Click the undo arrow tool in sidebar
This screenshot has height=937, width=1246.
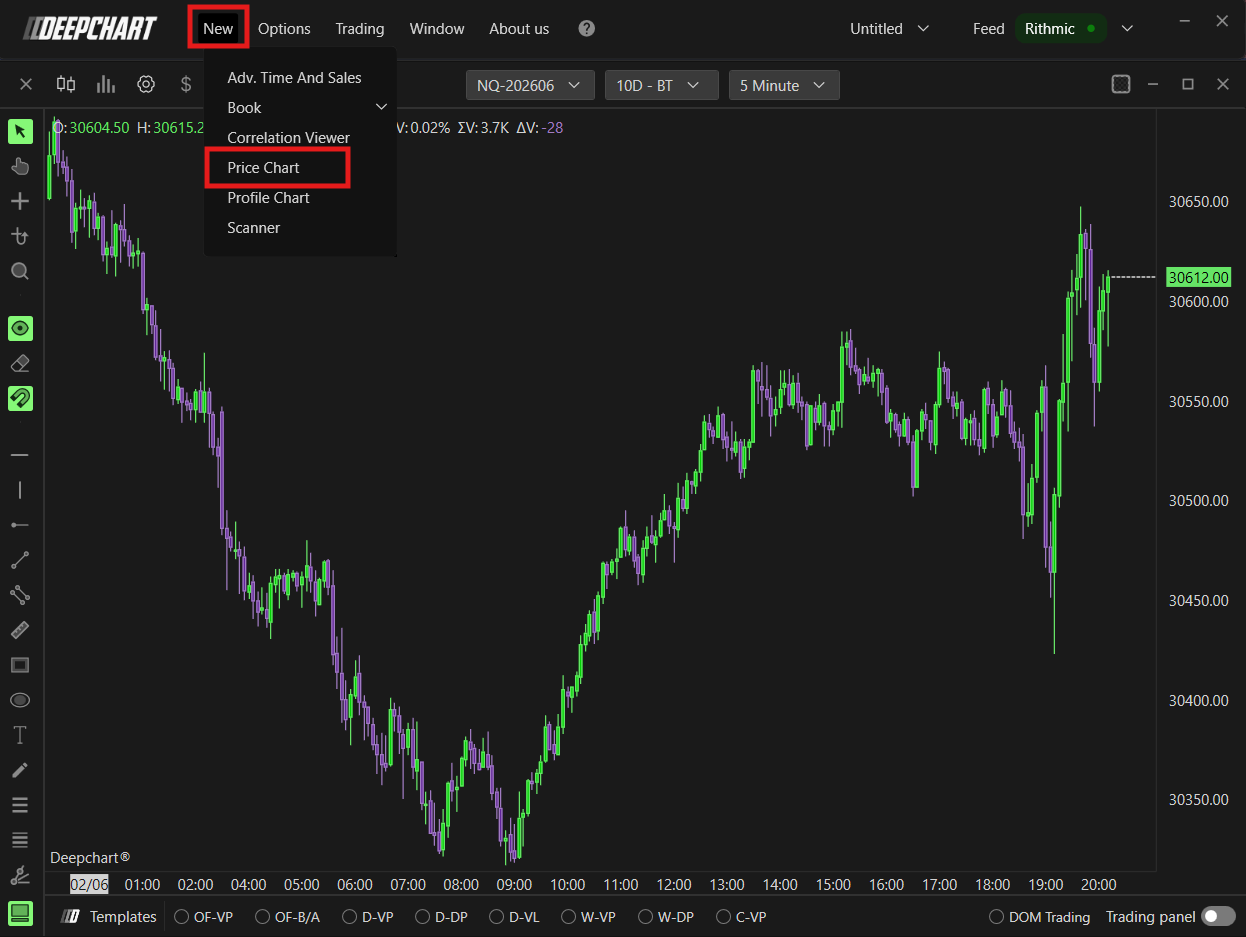(x=20, y=236)
